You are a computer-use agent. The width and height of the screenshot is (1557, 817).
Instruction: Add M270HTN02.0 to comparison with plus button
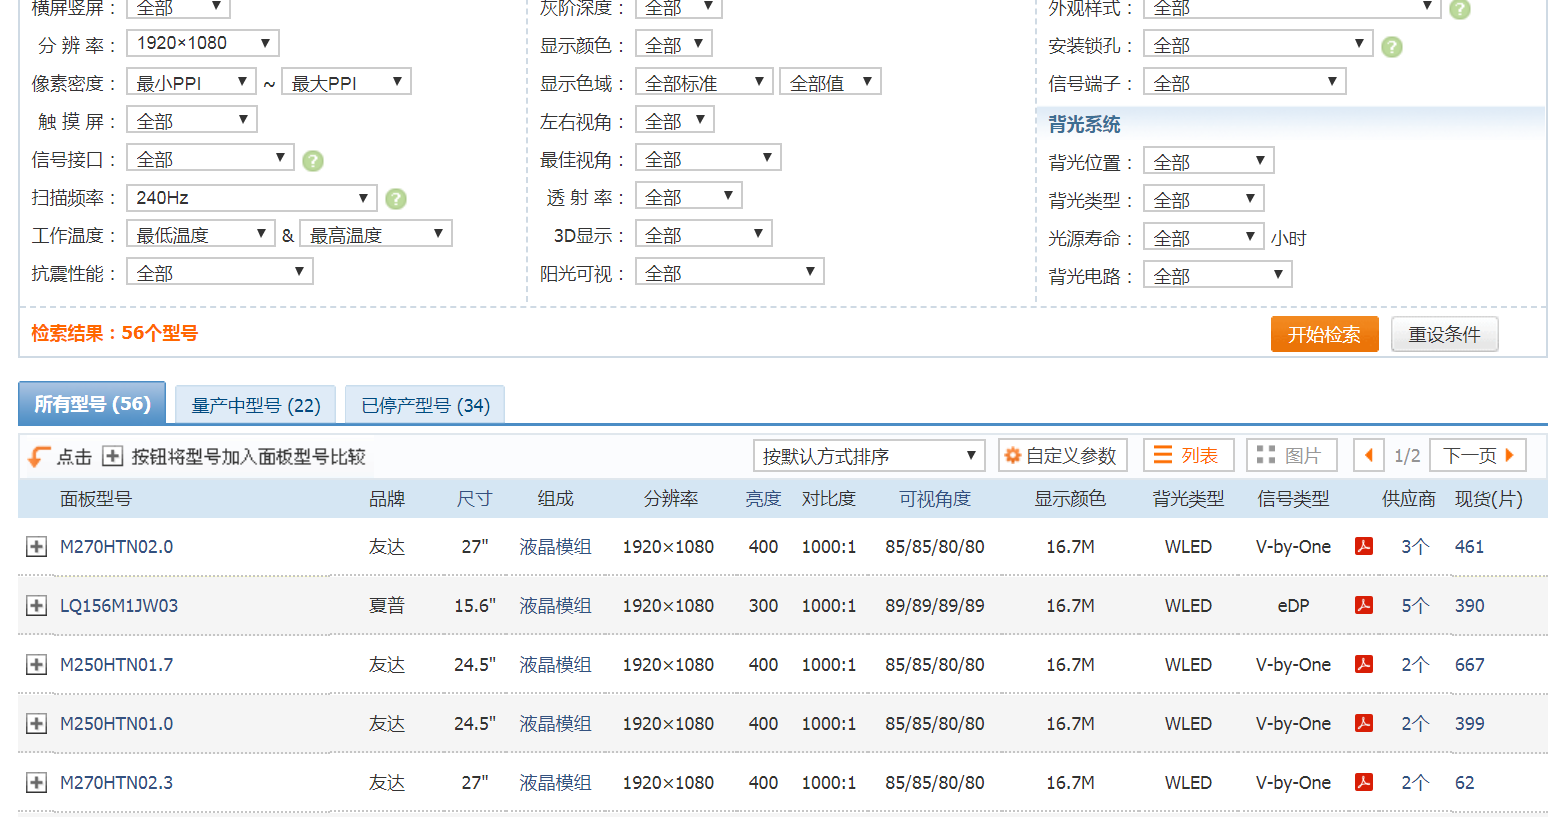36,547
